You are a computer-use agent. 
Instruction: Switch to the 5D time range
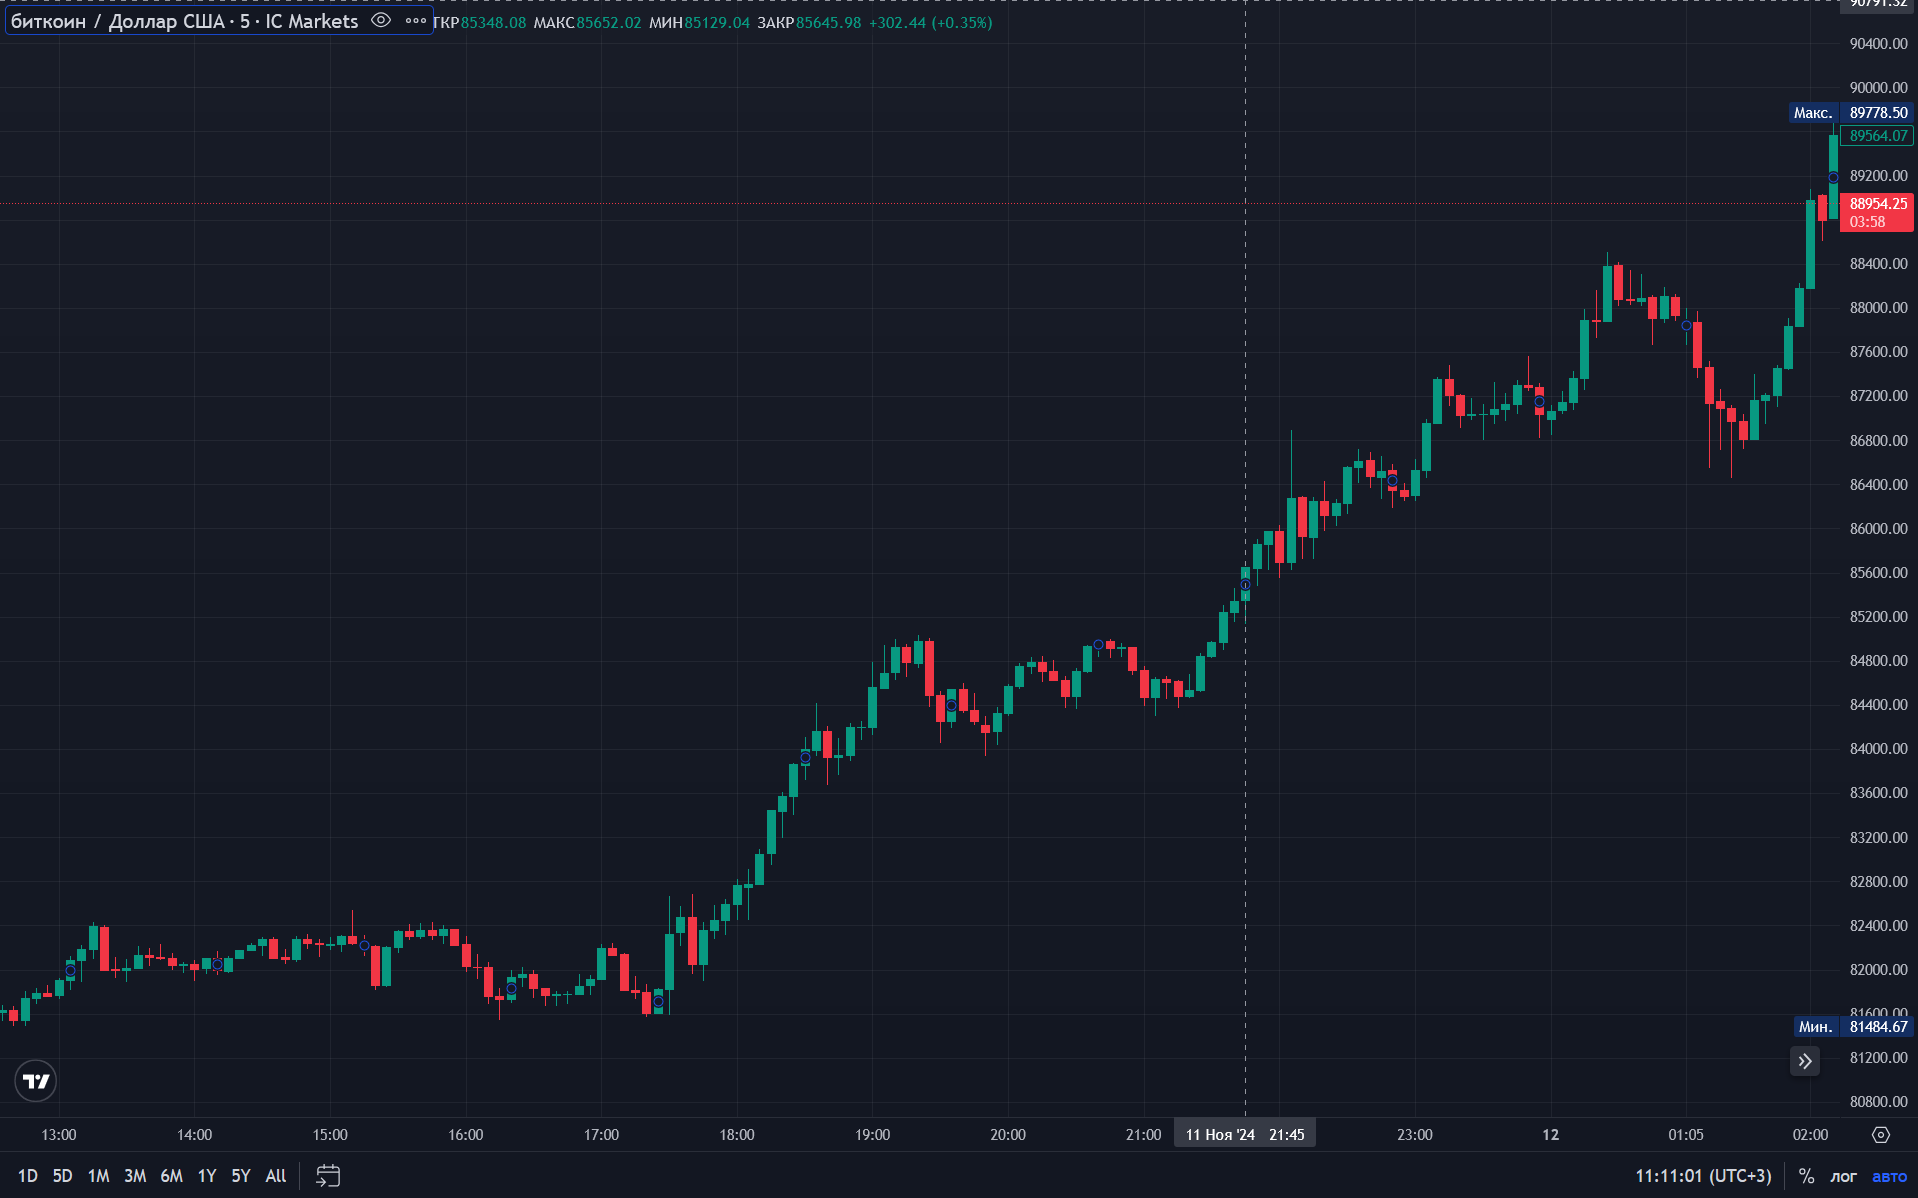pyautogui.click(x=62, y=1176)
